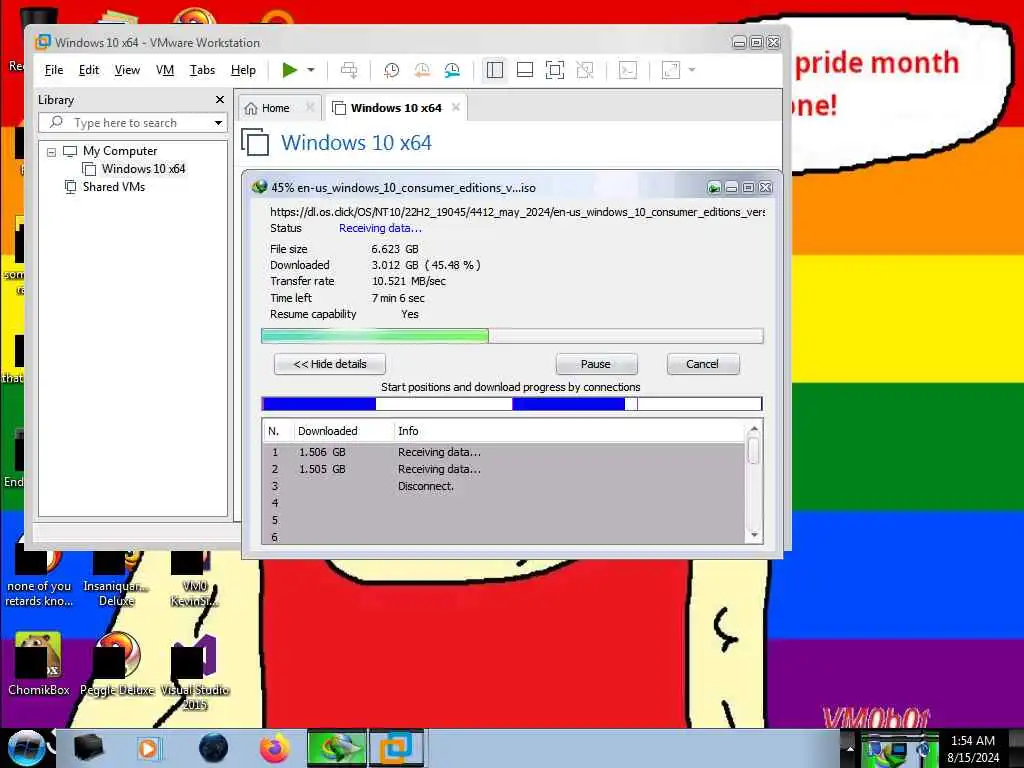This screenshot has height=768, width=1024.
Task: Open the File menu
Action: click(x=54, y=70)
